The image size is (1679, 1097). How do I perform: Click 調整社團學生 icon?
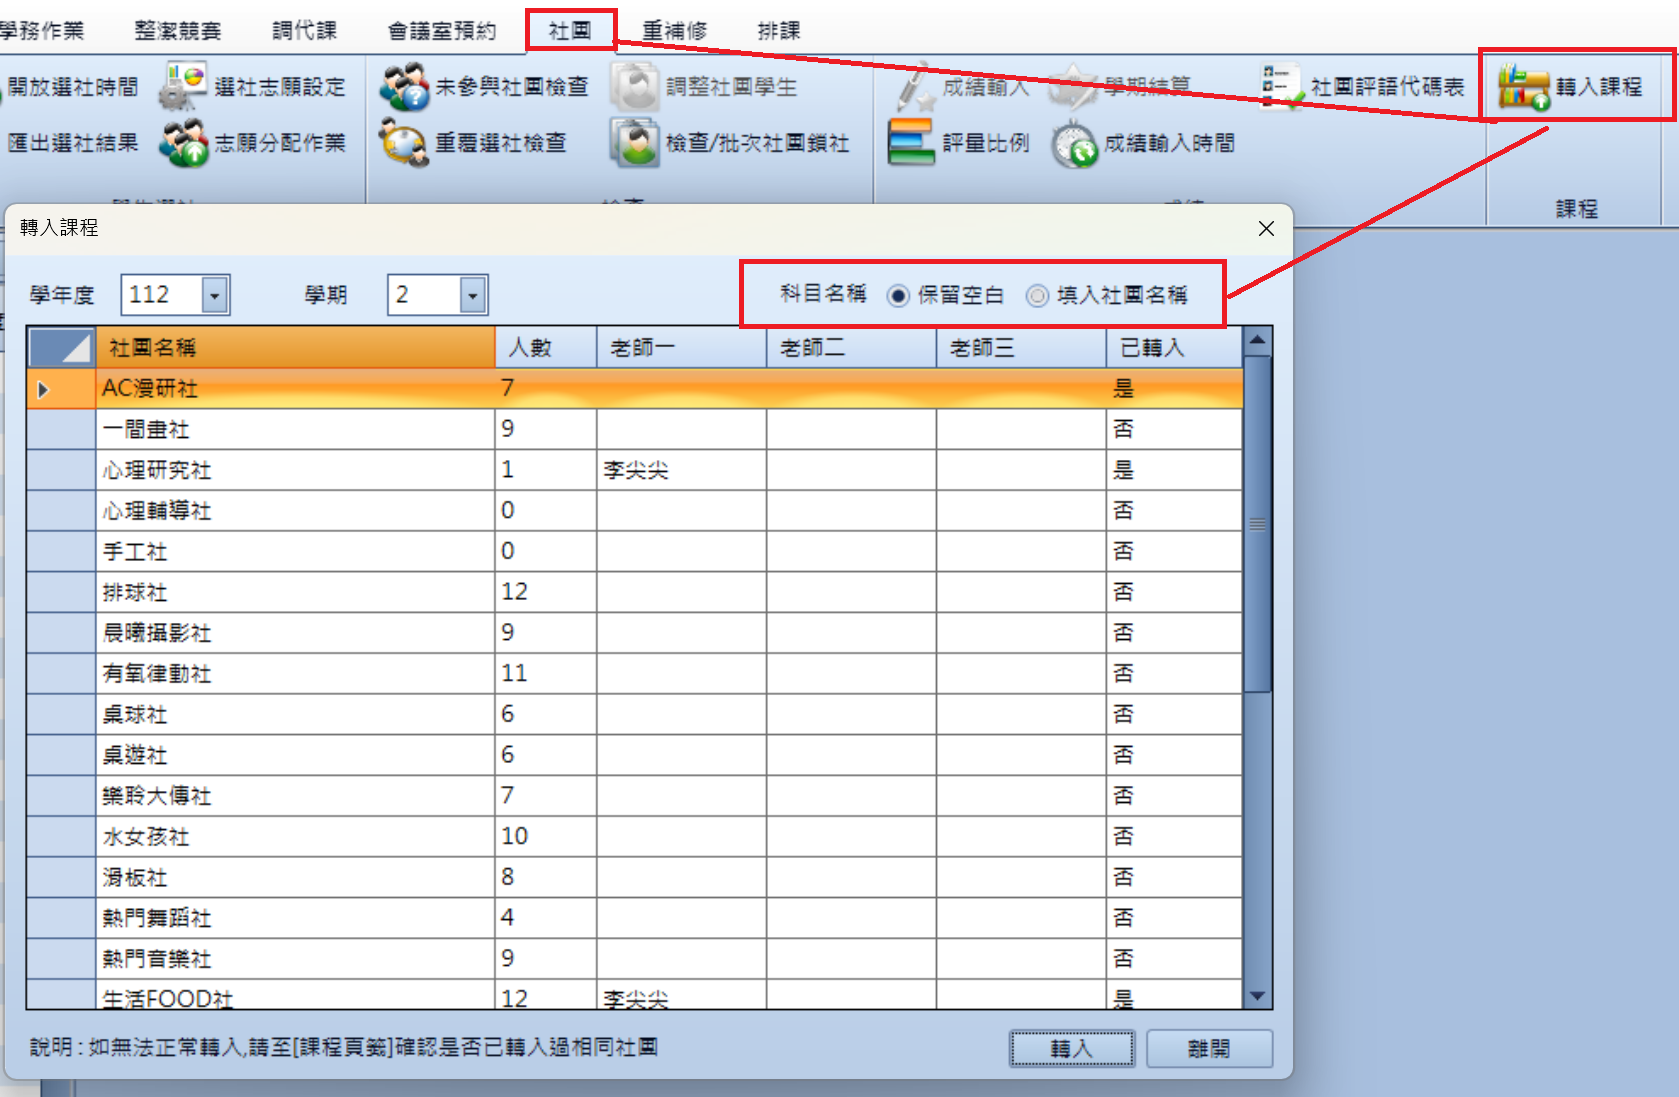(635, 87)
